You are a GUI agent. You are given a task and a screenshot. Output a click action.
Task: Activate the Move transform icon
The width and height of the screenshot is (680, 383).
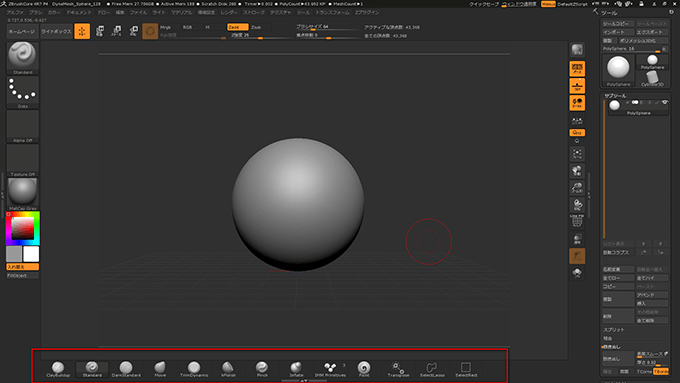coord(99,31)
